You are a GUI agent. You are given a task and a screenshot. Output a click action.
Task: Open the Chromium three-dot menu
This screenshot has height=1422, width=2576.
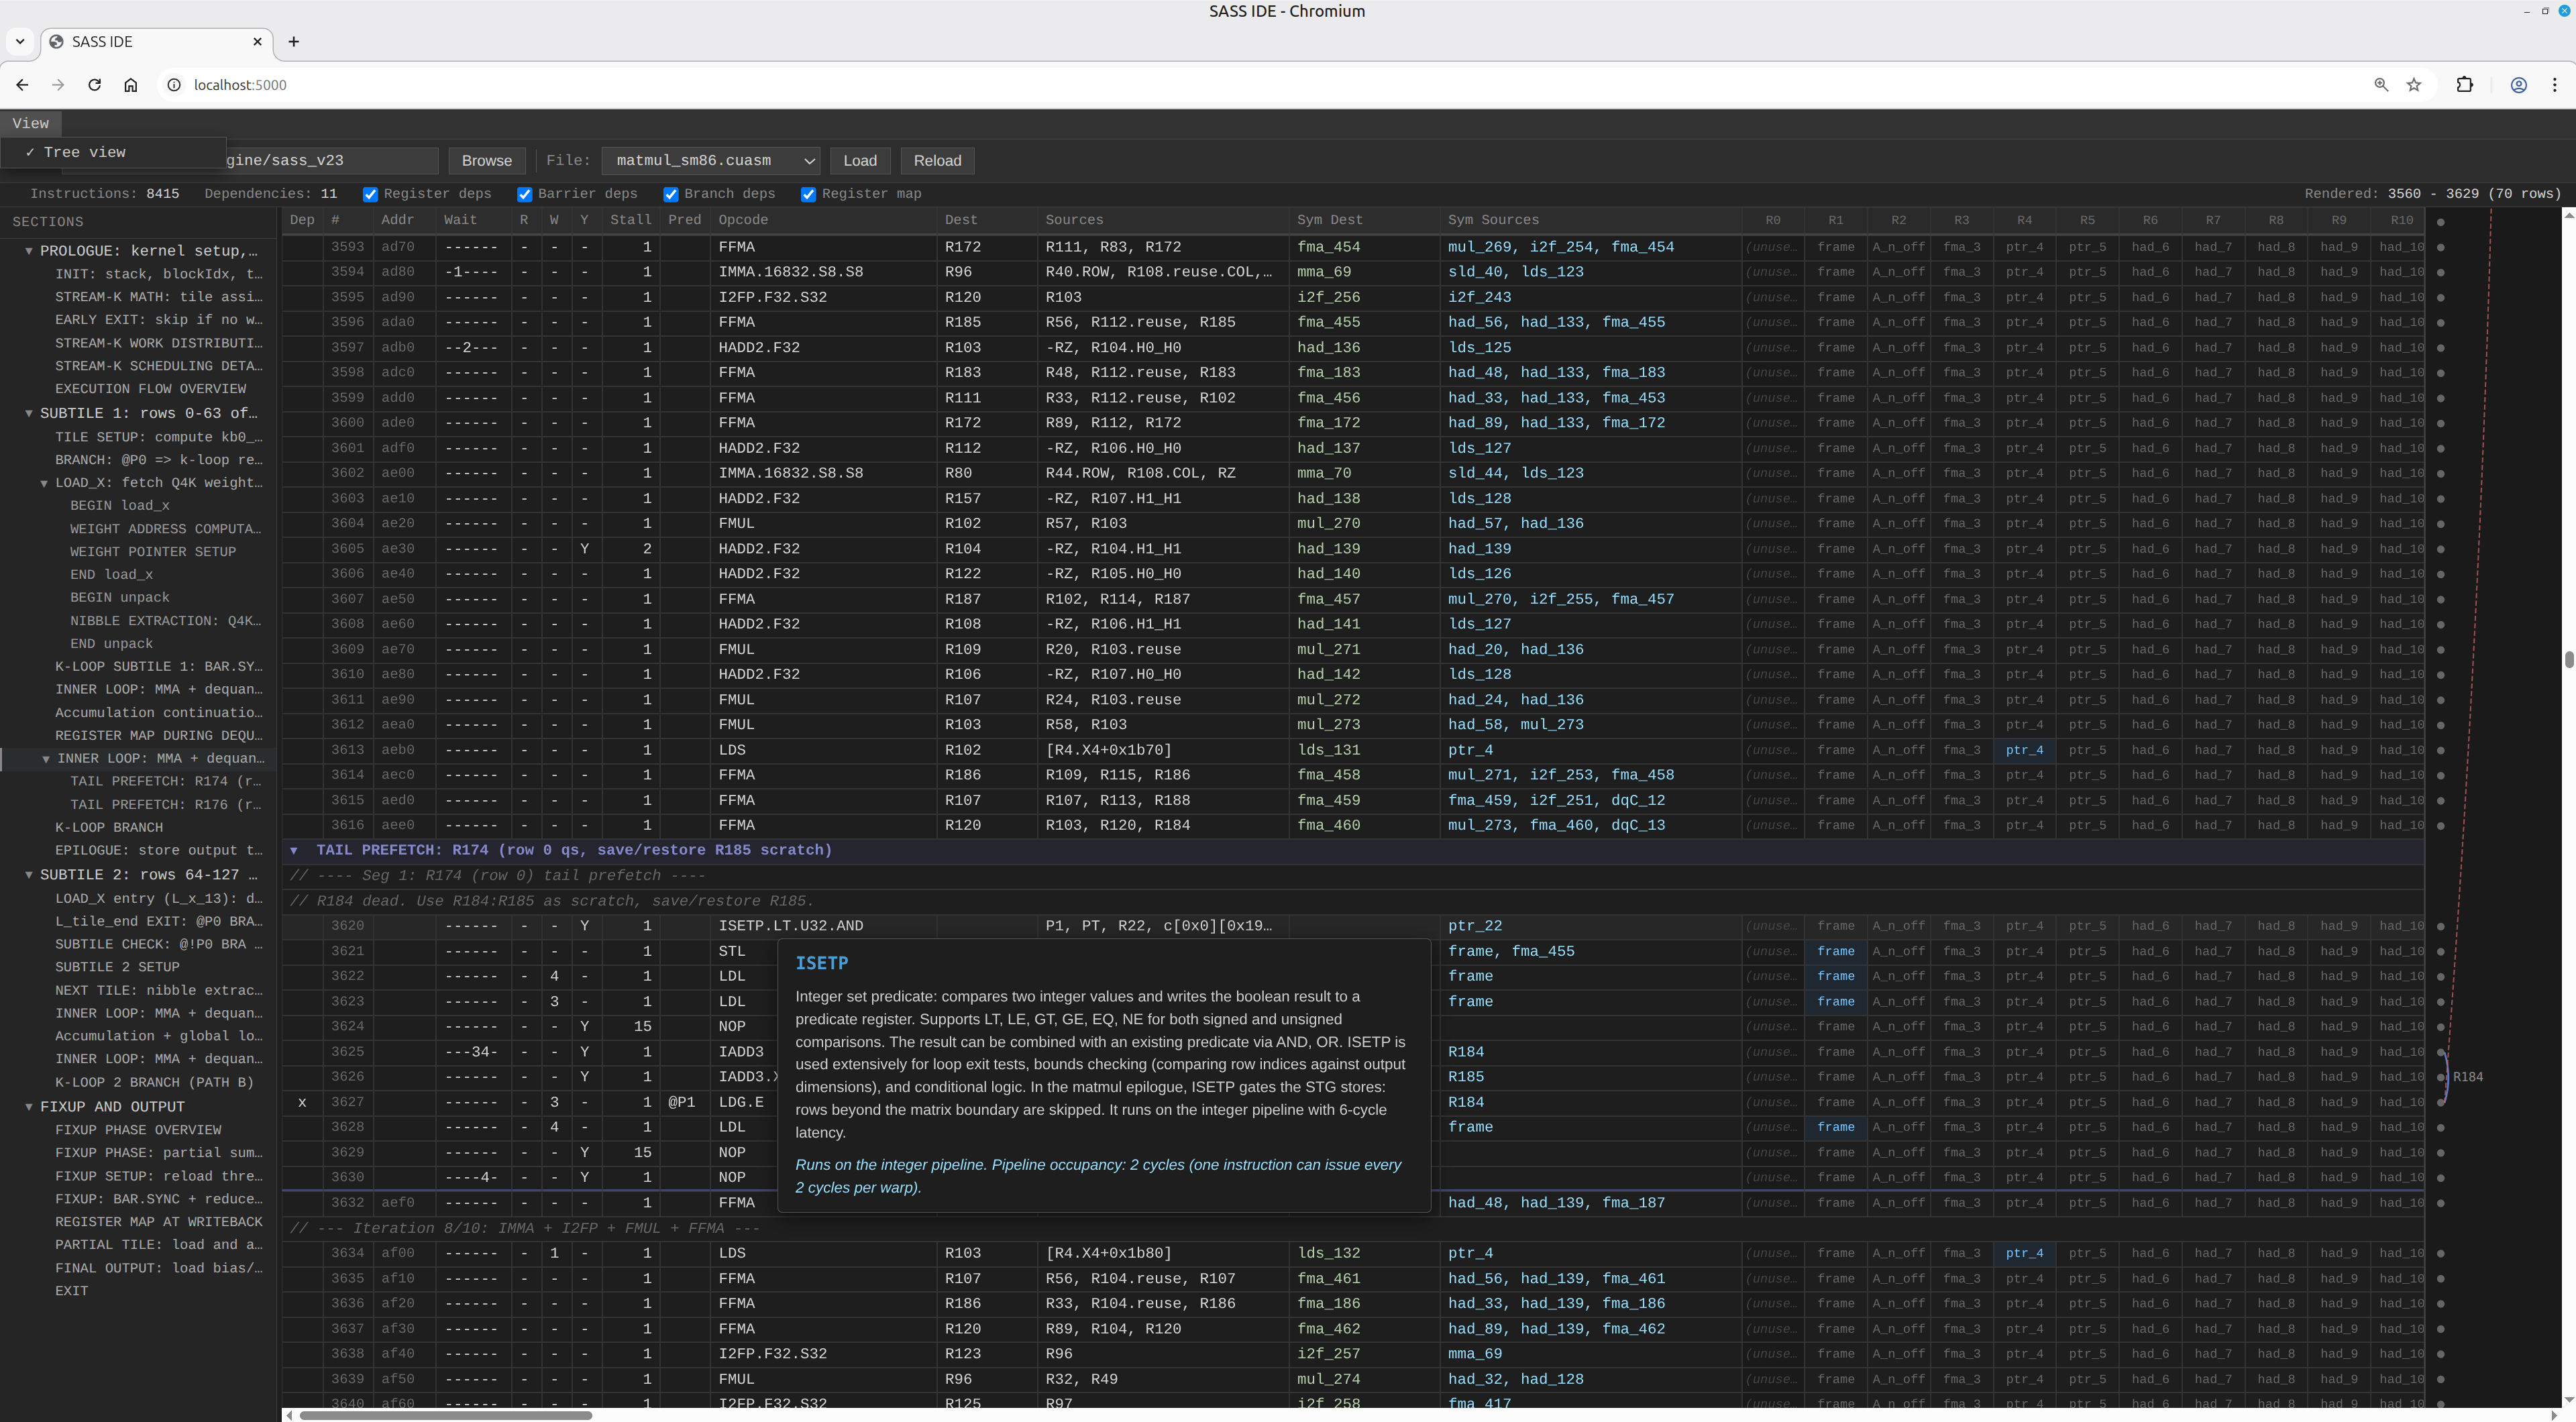coord(2554,85)
